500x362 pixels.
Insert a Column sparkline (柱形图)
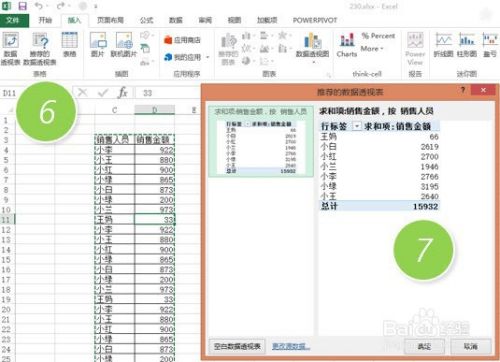pyautogui.click(x=467, y=45)
